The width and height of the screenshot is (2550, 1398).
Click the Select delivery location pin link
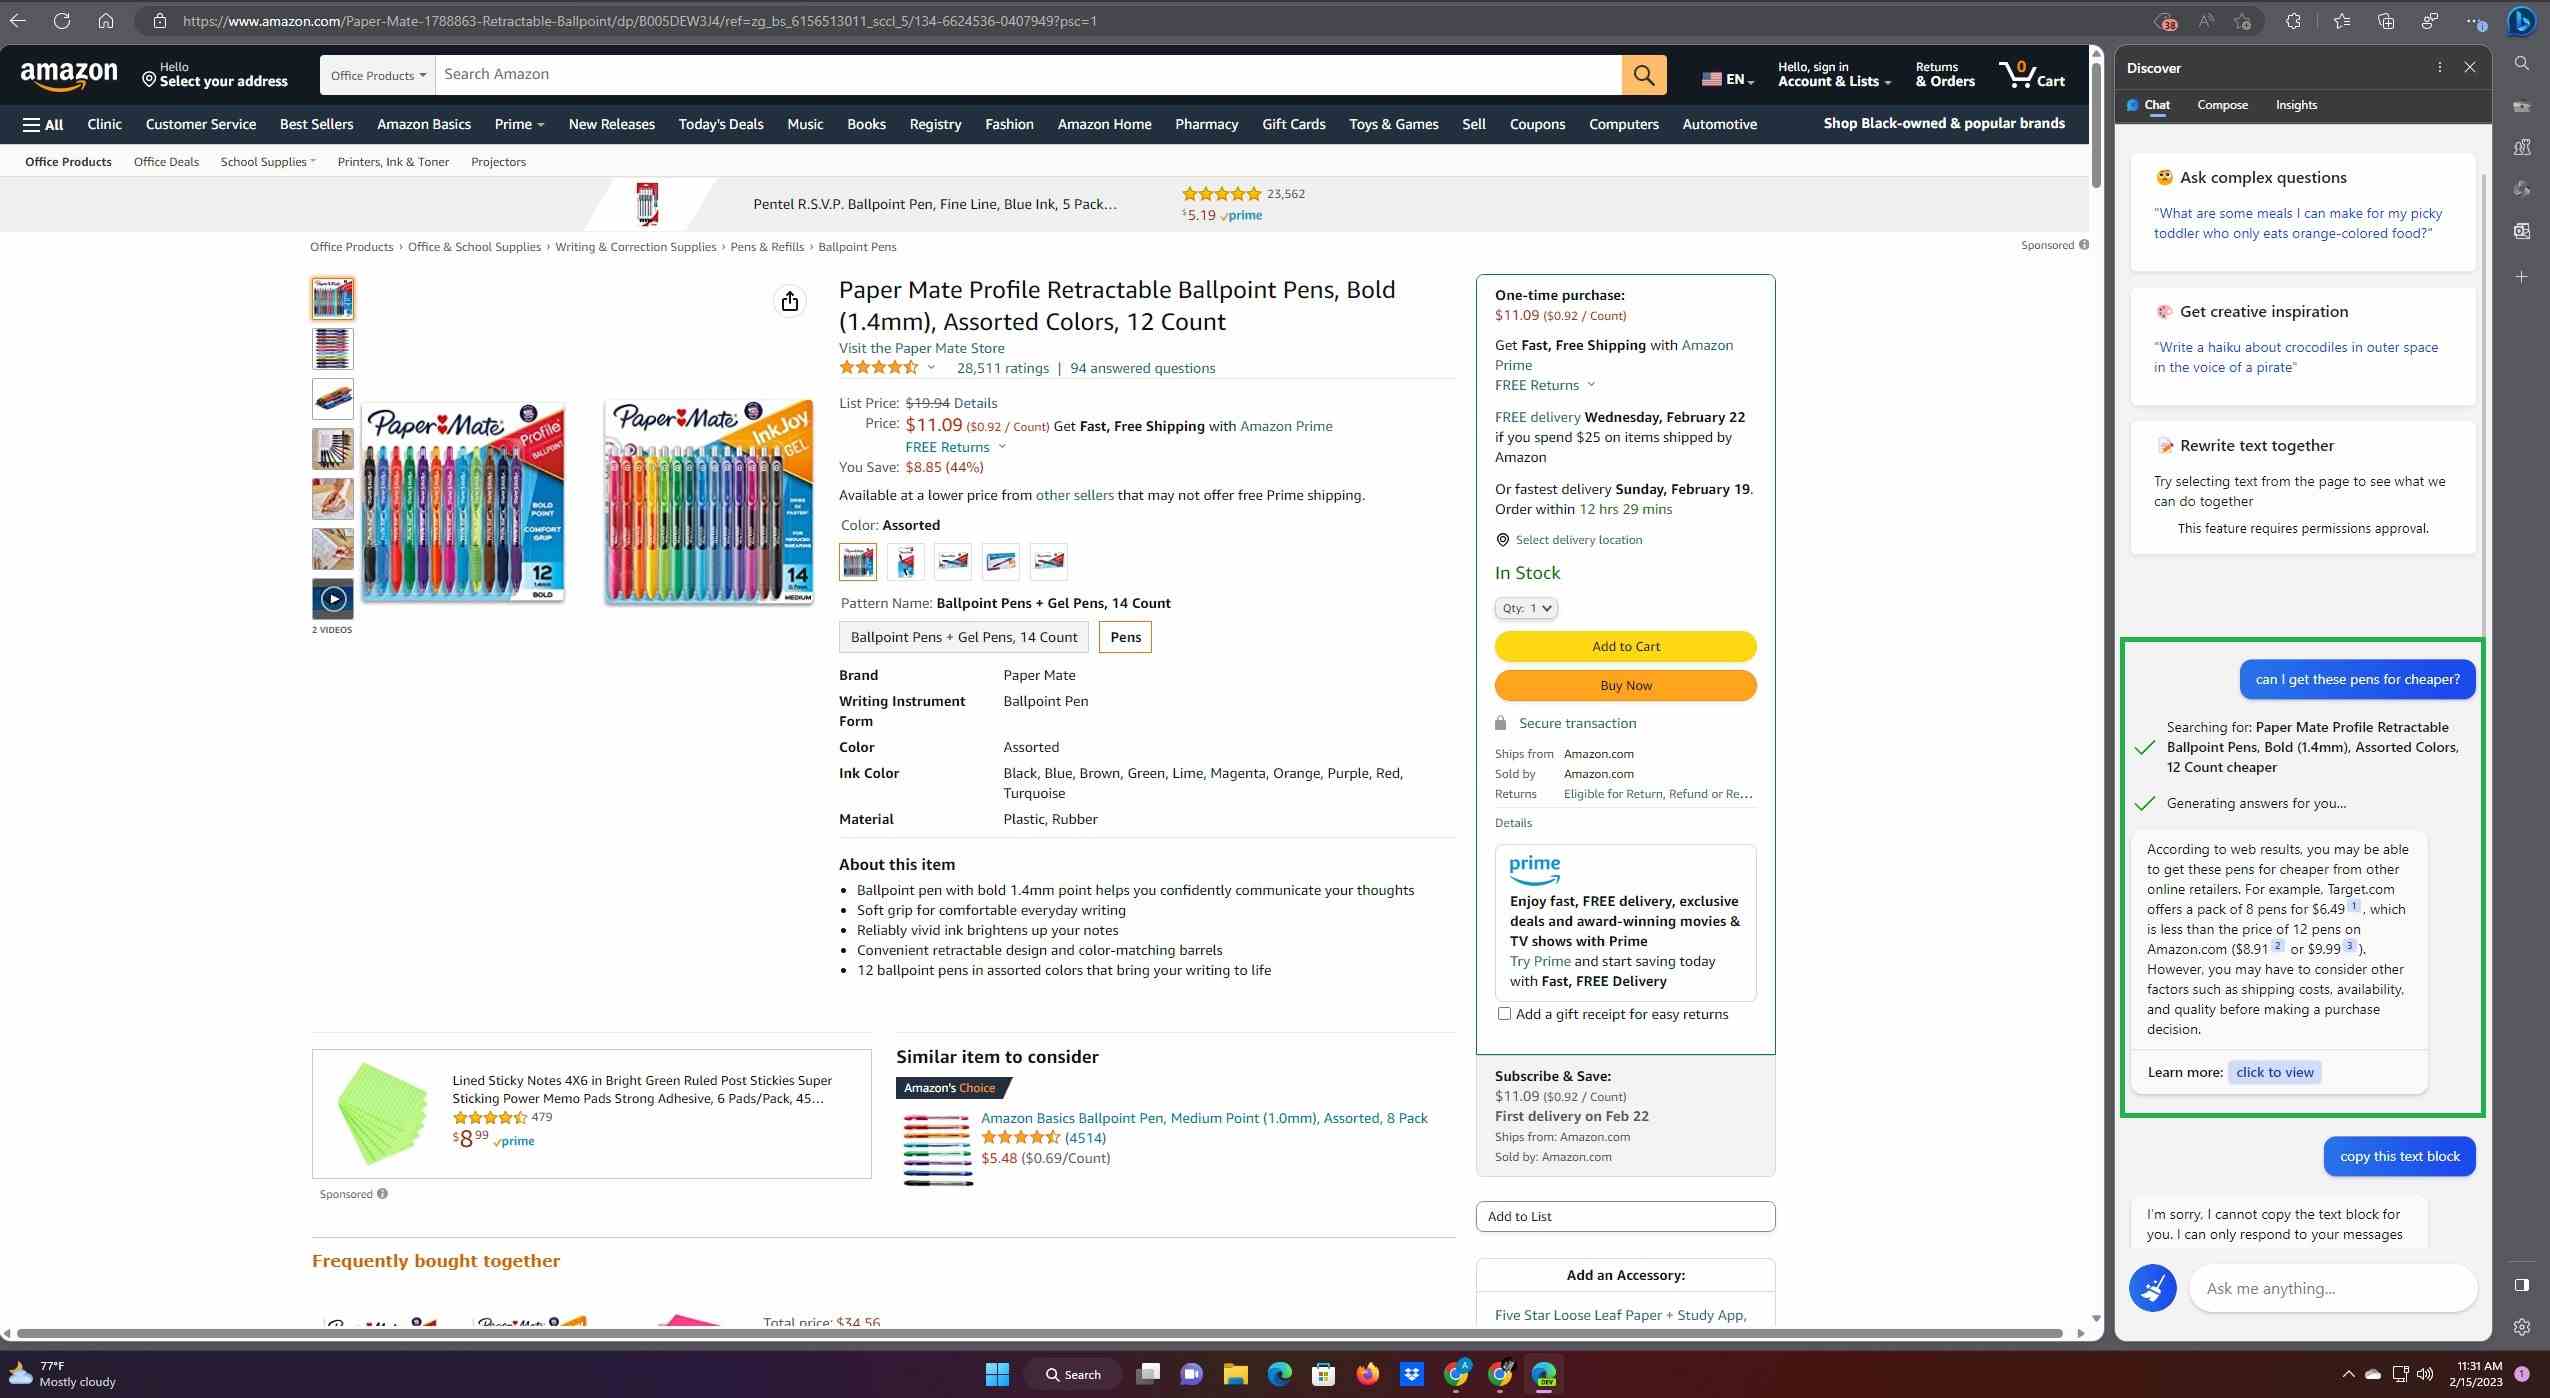point(1568,540)
